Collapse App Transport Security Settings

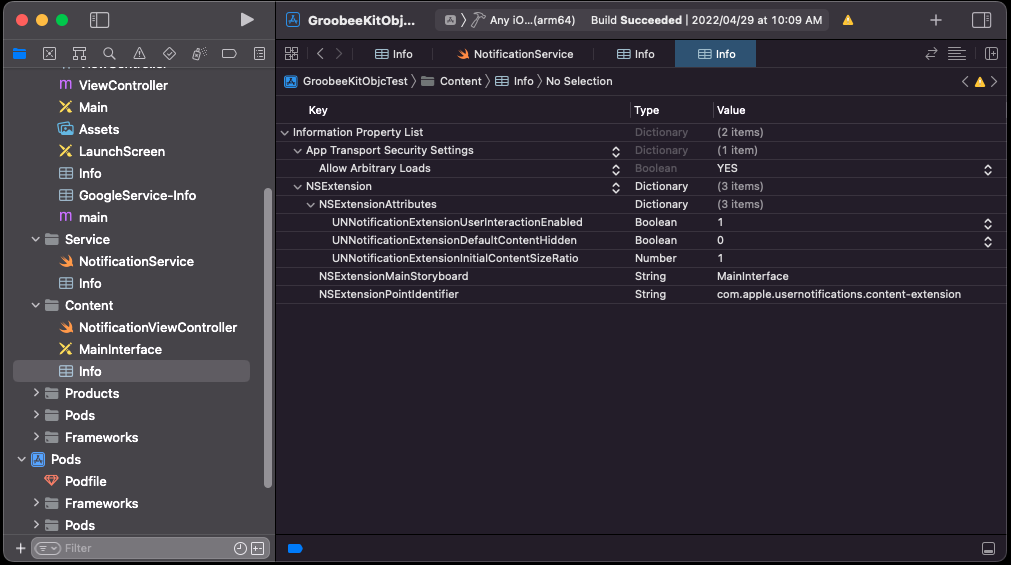(297, 150)
